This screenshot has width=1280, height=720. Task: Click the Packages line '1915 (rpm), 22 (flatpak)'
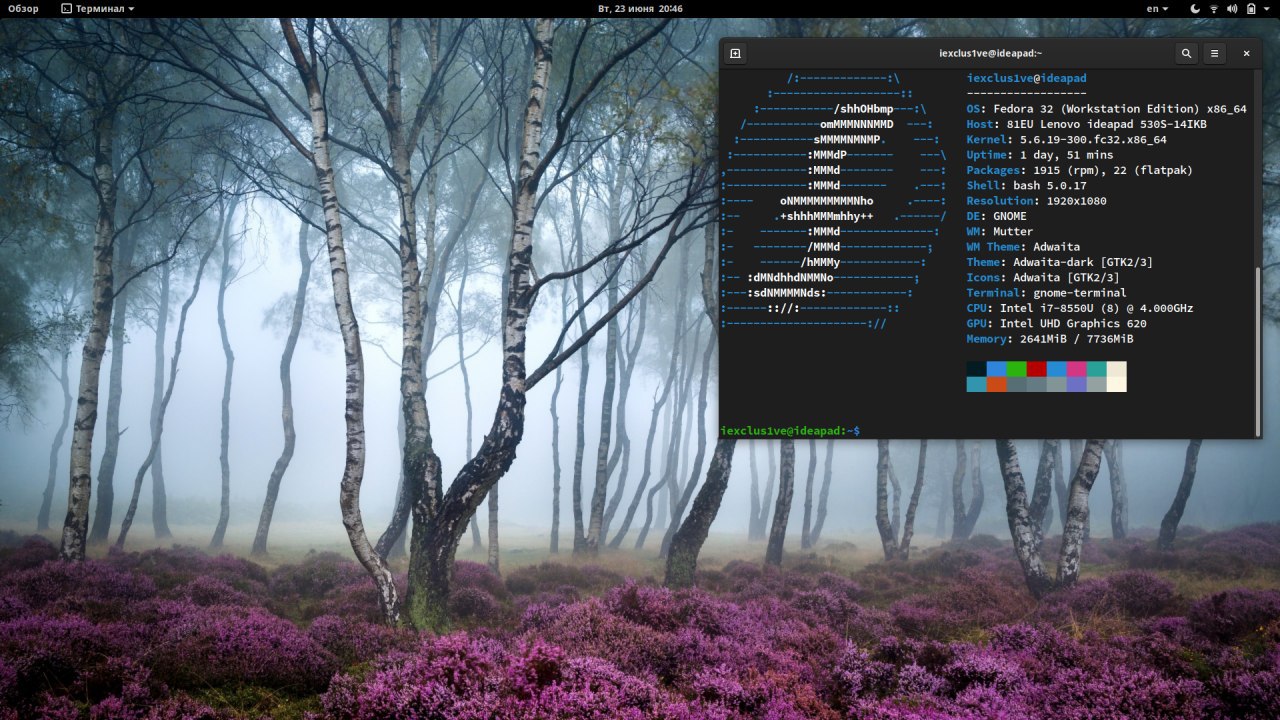point(1079,170)
